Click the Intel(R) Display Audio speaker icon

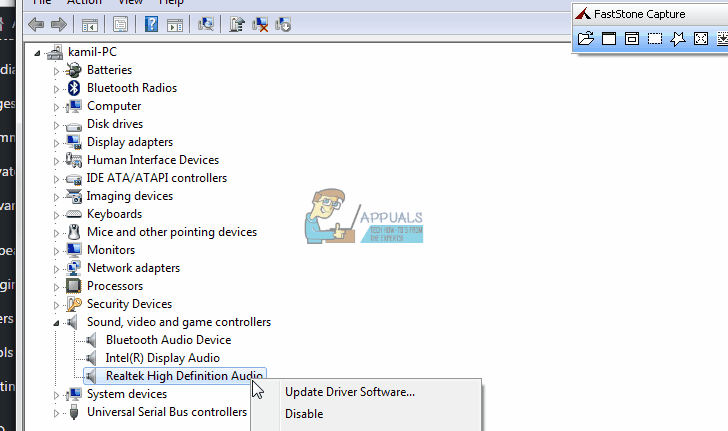click(x=91, y=358)
